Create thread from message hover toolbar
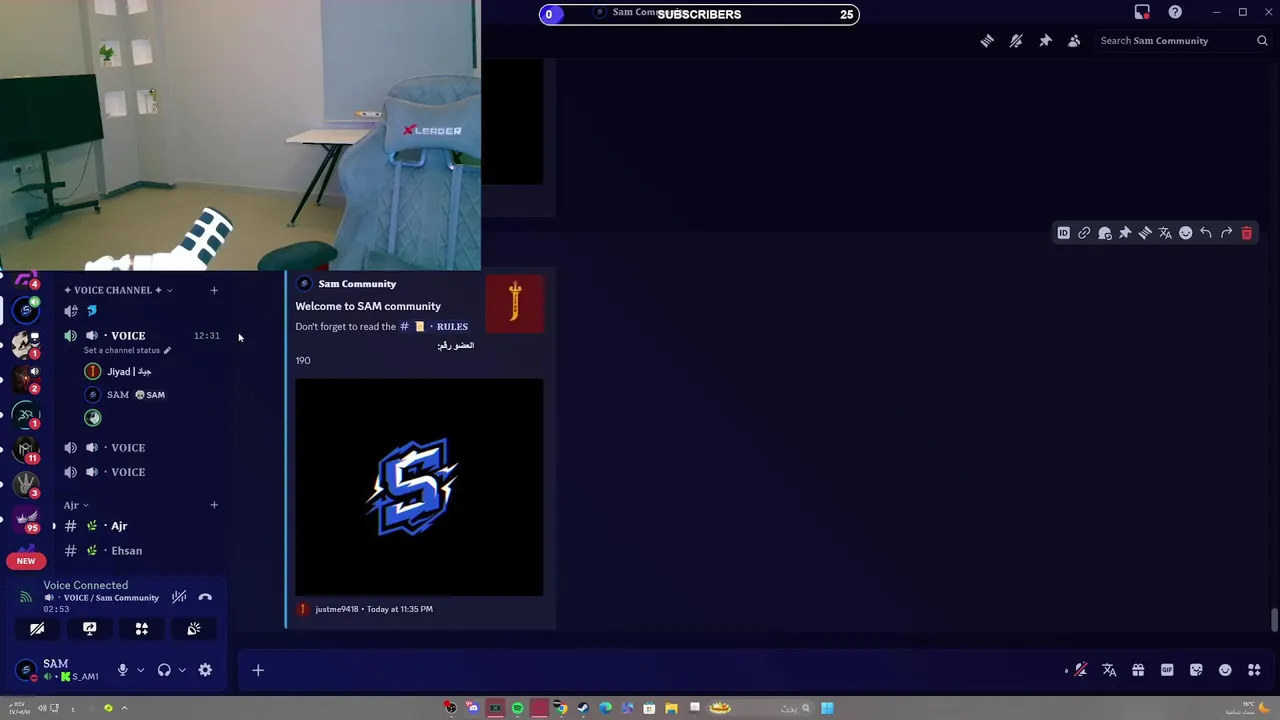Image resolution: width=1280 pixels, height=720 pixels. pyautogui.click(x=1145, y=233)
